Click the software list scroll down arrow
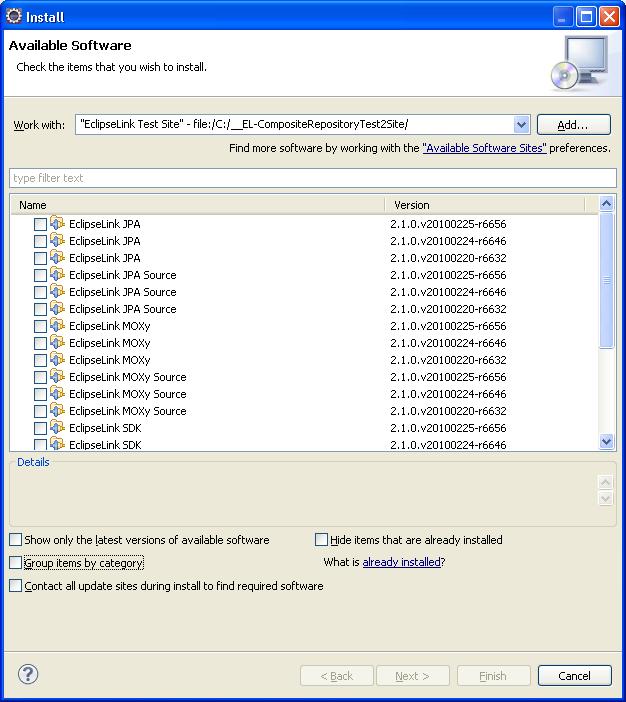The width and height of the screenshot is (626, 702). click(606, 441)
